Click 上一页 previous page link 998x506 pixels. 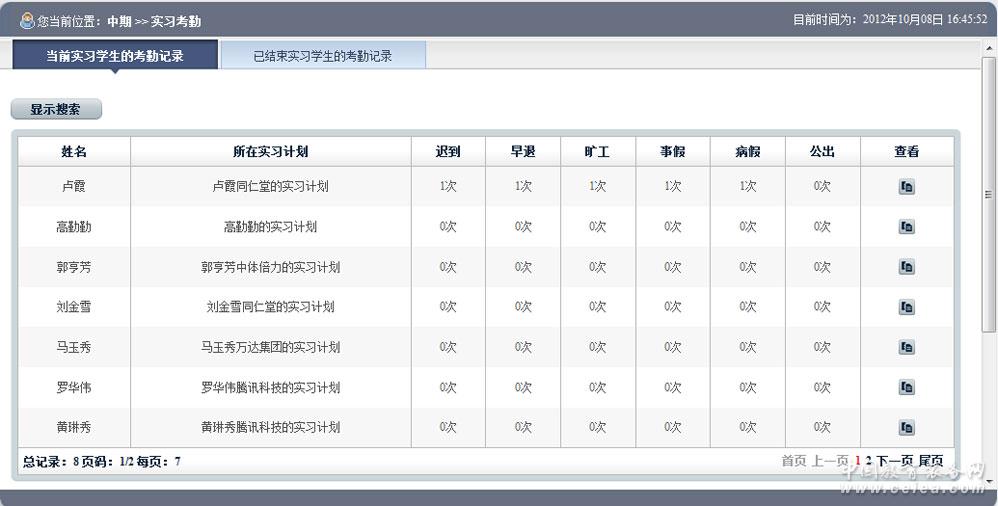(x=830, y=461)
